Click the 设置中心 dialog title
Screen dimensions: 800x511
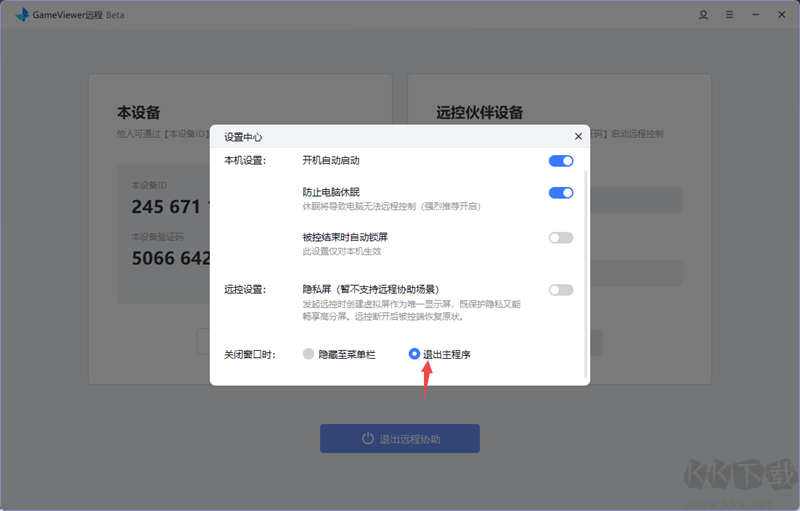coord(243,137)
